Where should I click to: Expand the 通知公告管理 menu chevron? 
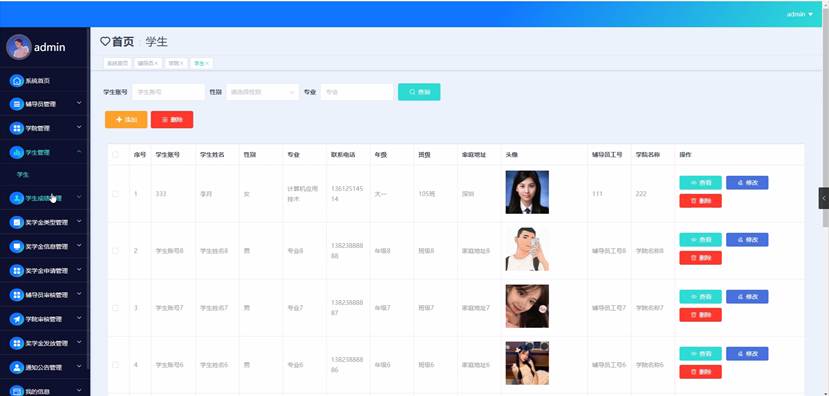pos(79,366)
